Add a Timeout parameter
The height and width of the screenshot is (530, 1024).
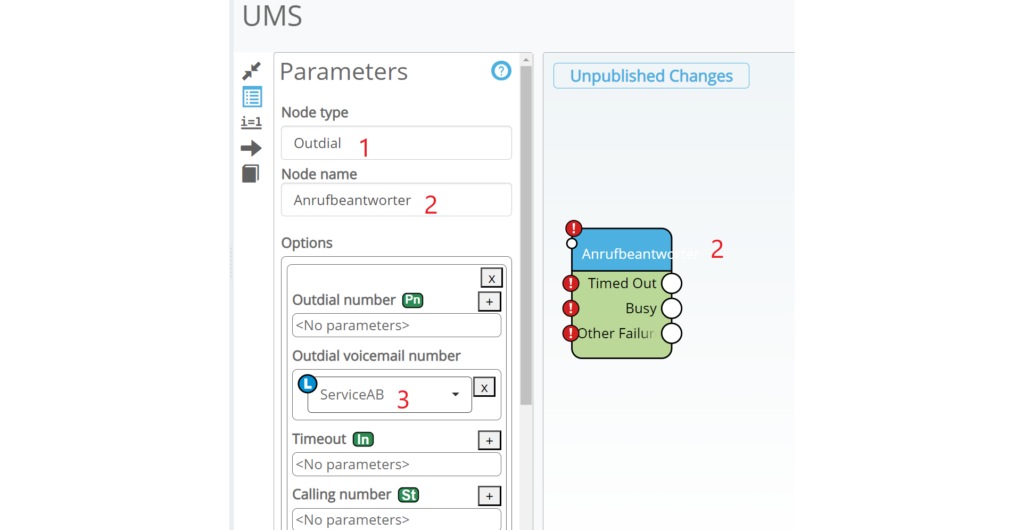point(489,440)
